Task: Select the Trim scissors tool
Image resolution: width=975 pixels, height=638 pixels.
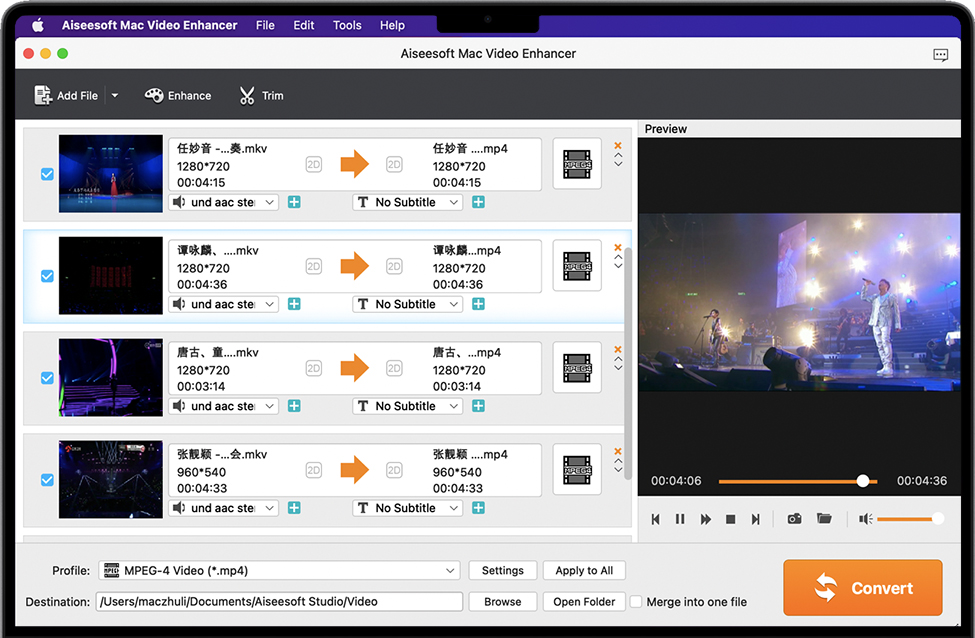Action: (247, 96)
